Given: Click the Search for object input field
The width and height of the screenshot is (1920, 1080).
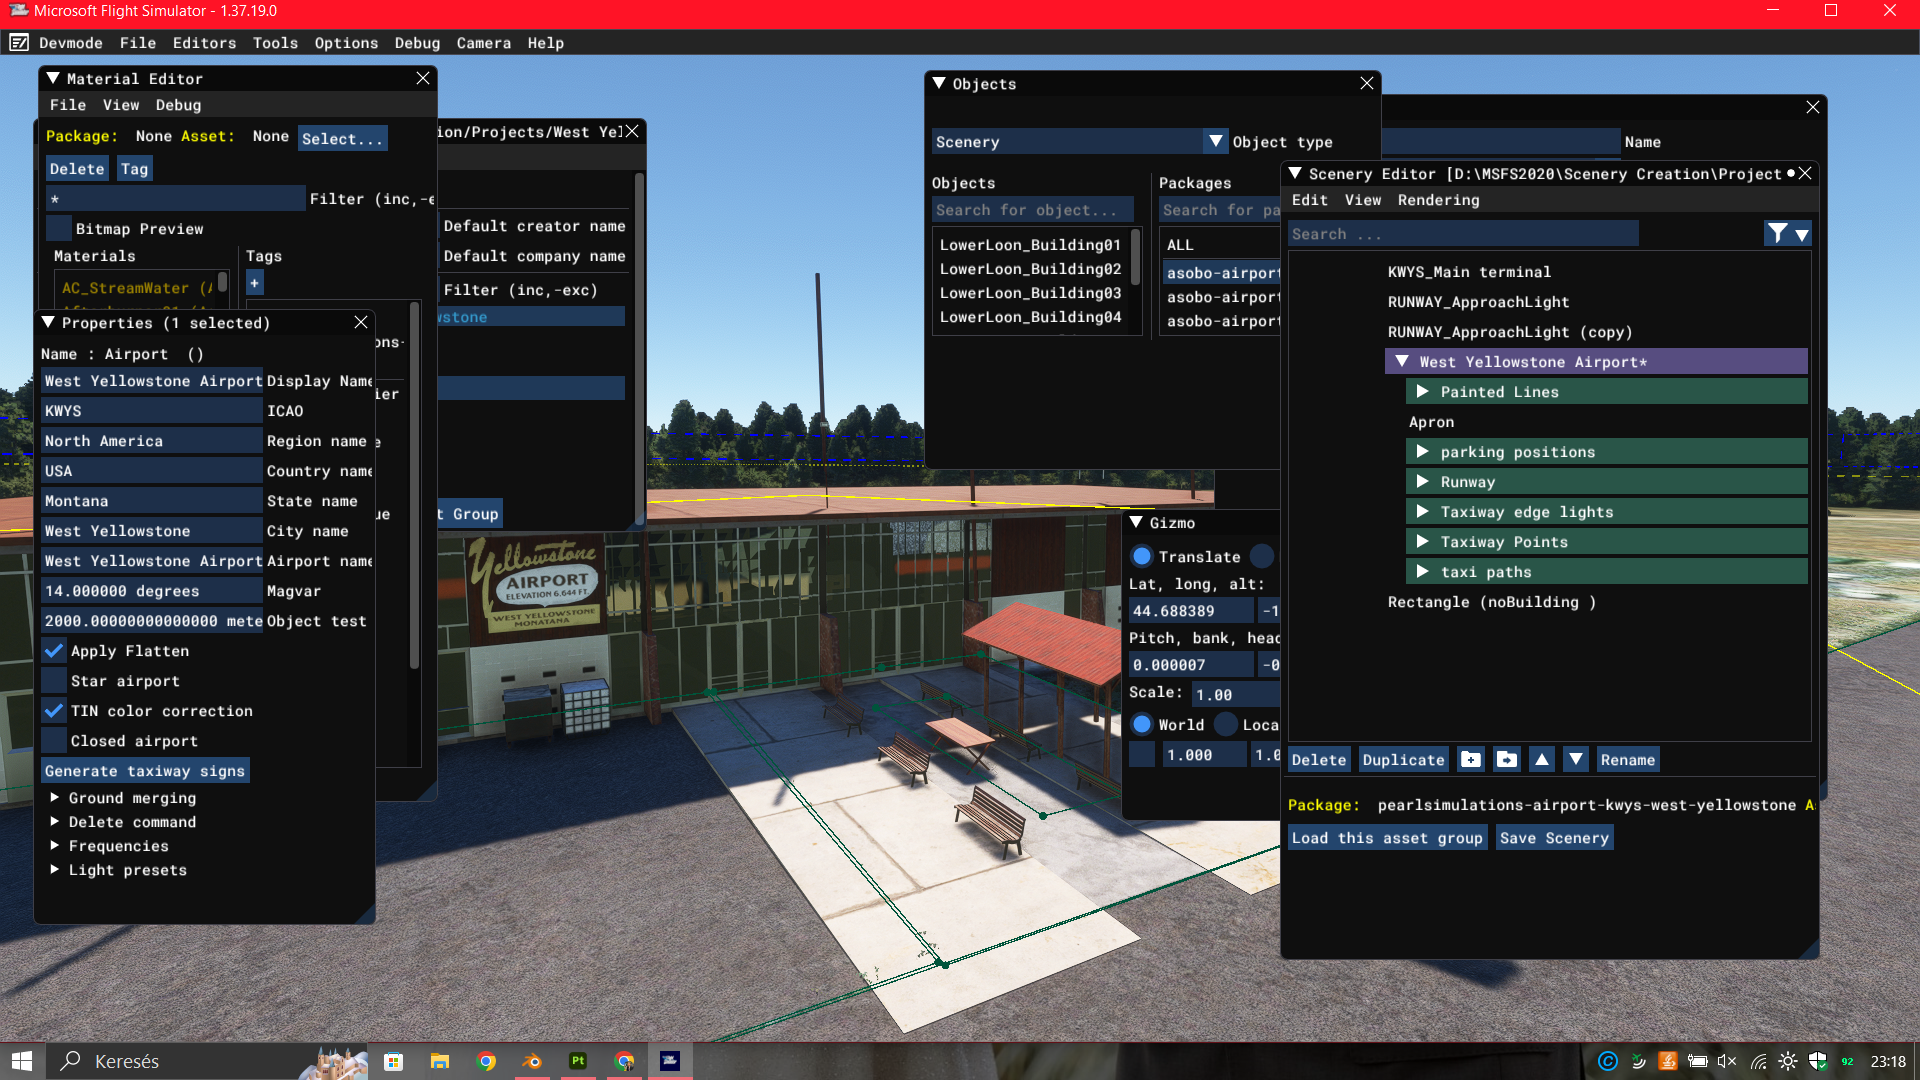Looking at the screenshot, I should [1032, 210].
